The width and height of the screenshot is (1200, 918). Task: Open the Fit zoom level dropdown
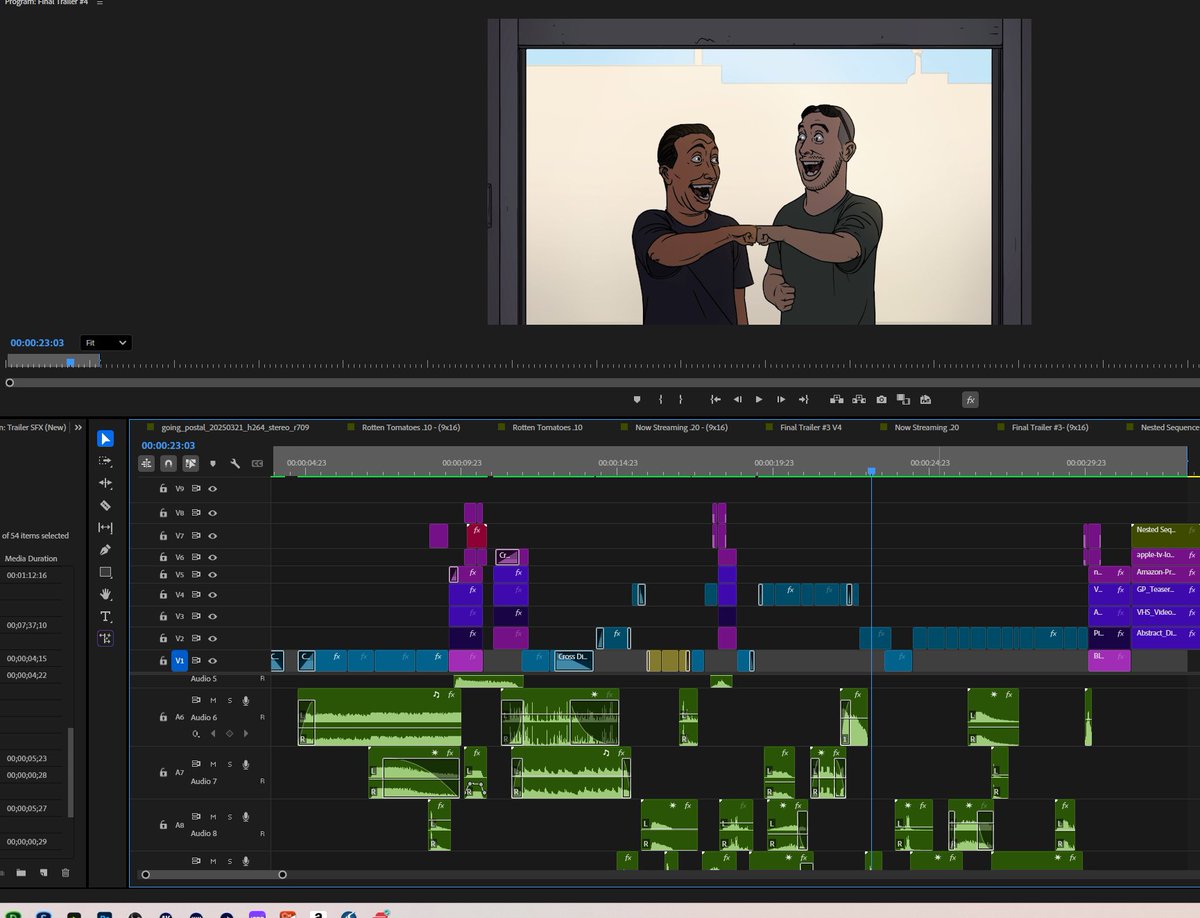(x=106, y=343)
